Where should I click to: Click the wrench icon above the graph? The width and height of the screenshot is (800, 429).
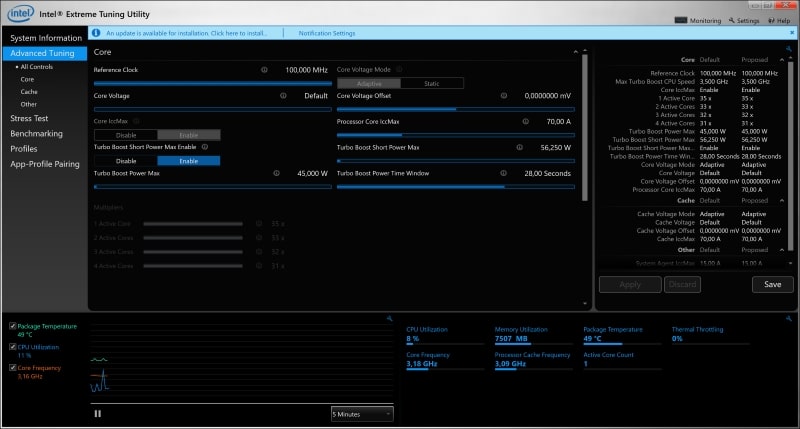(389, 318)
